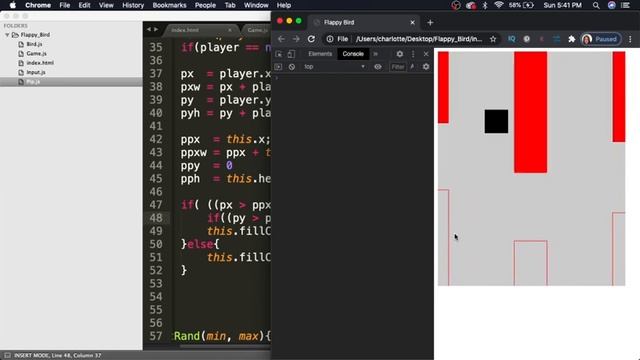Viewport: 640px width, 360px height.
Task: Open the Edit menu
Action: point(84,5)
